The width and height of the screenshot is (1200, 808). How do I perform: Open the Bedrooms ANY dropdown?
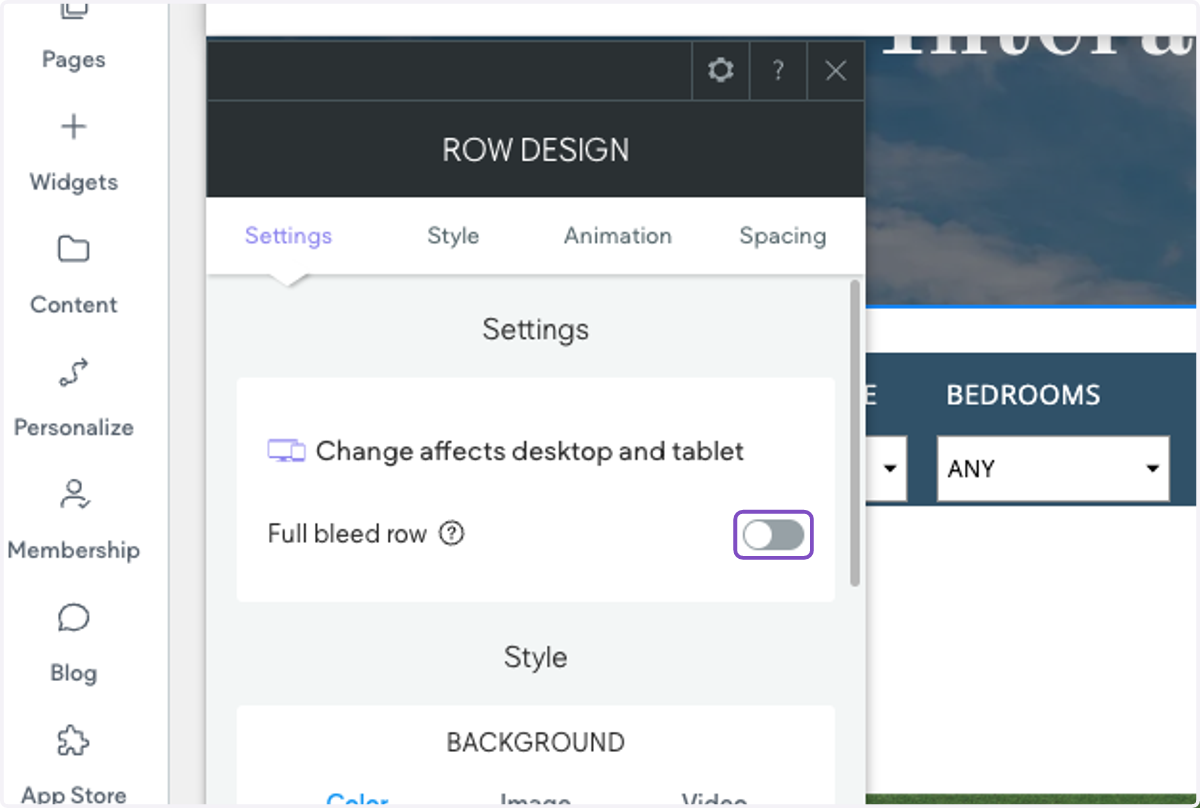click(x=1053, y=468)
